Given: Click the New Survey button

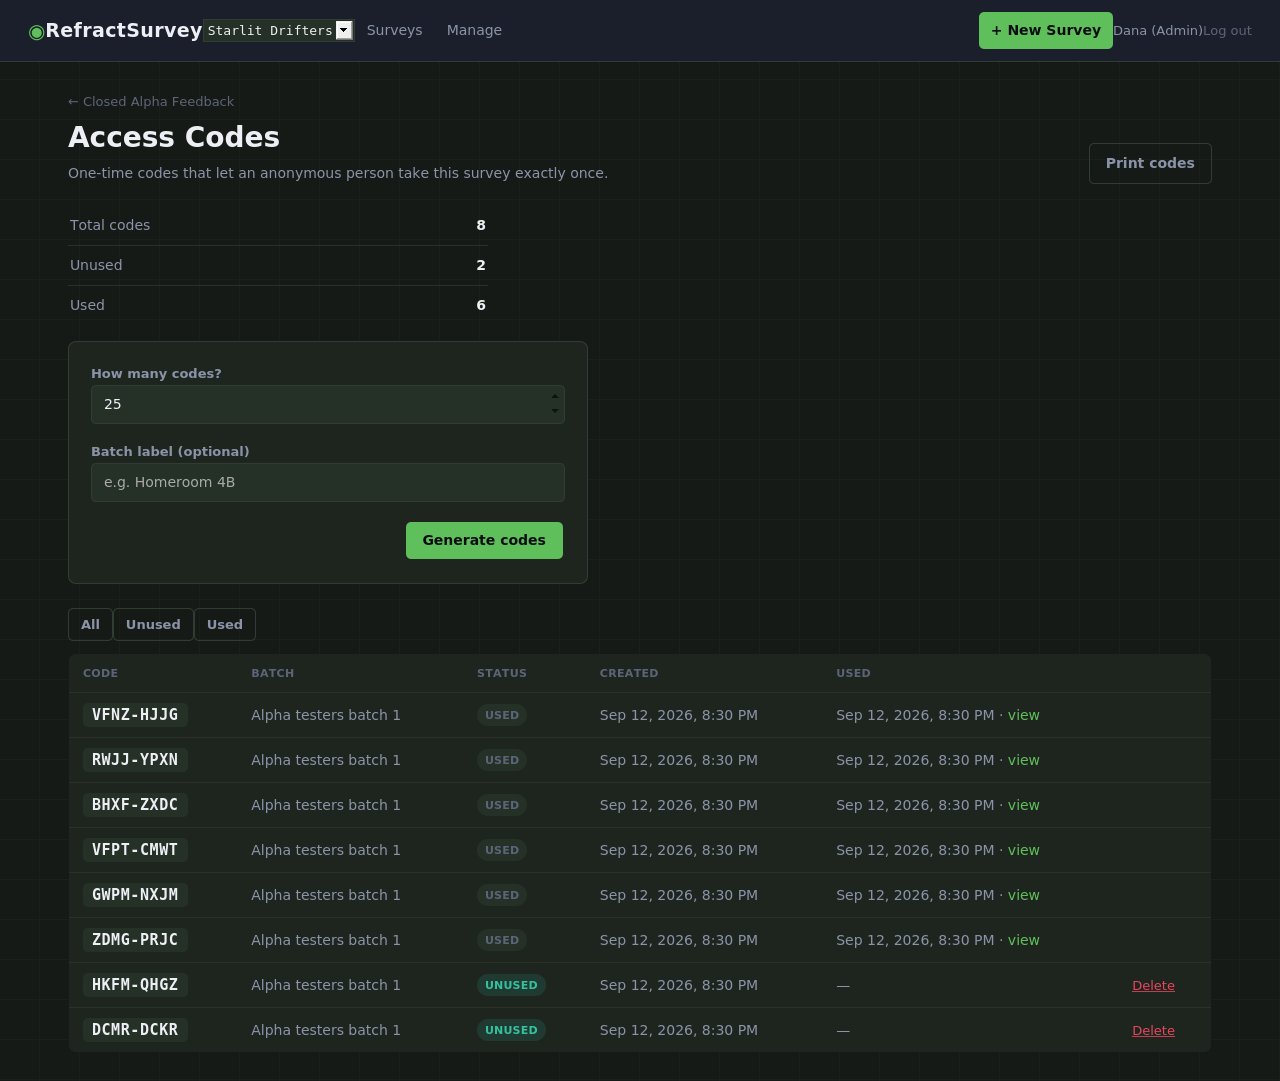Looking at the screenshot, I should [x=1045, y=30].
